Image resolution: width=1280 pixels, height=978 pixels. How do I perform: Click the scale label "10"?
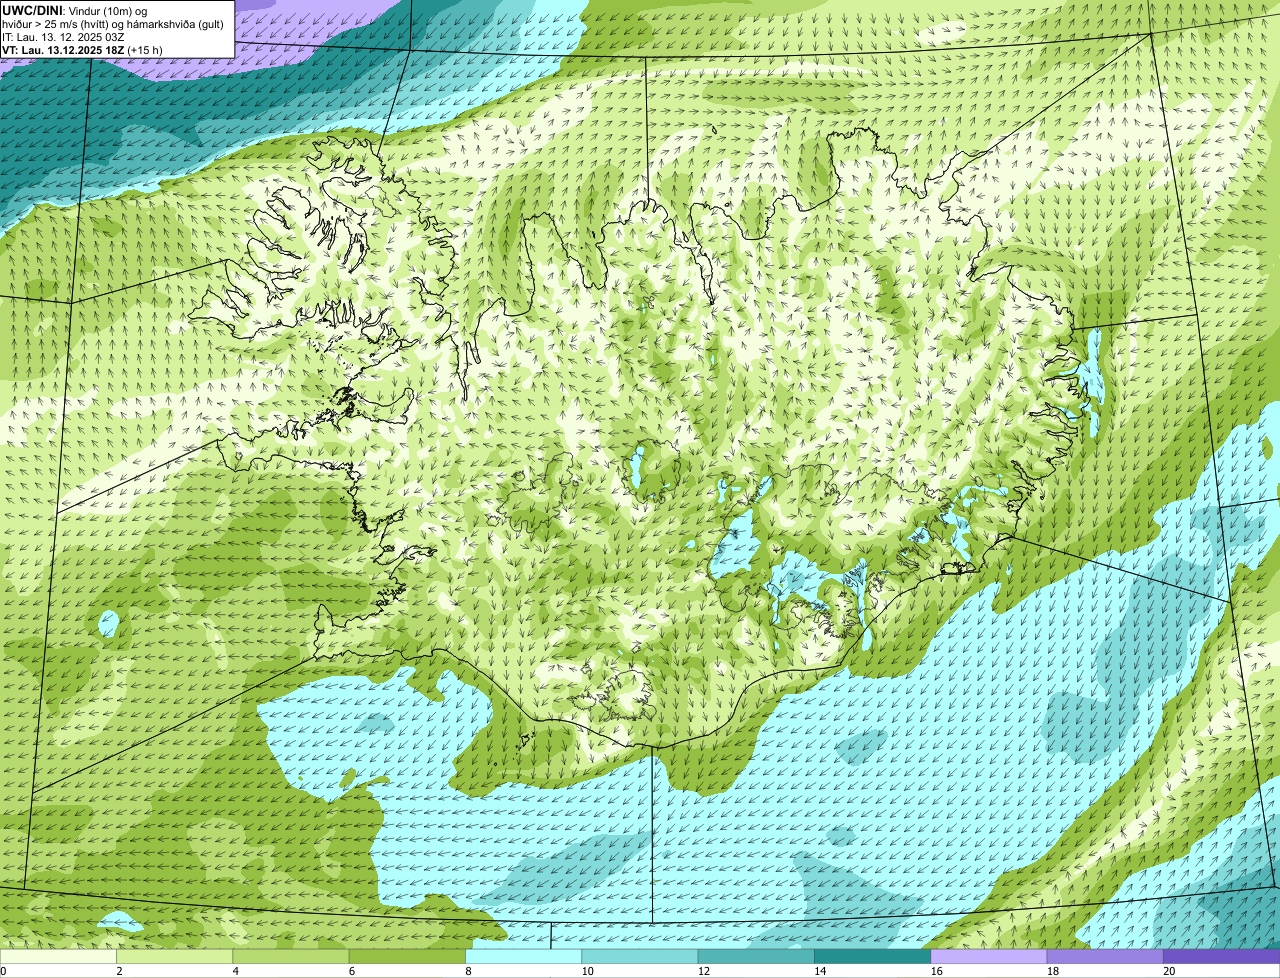pos(586,971)
